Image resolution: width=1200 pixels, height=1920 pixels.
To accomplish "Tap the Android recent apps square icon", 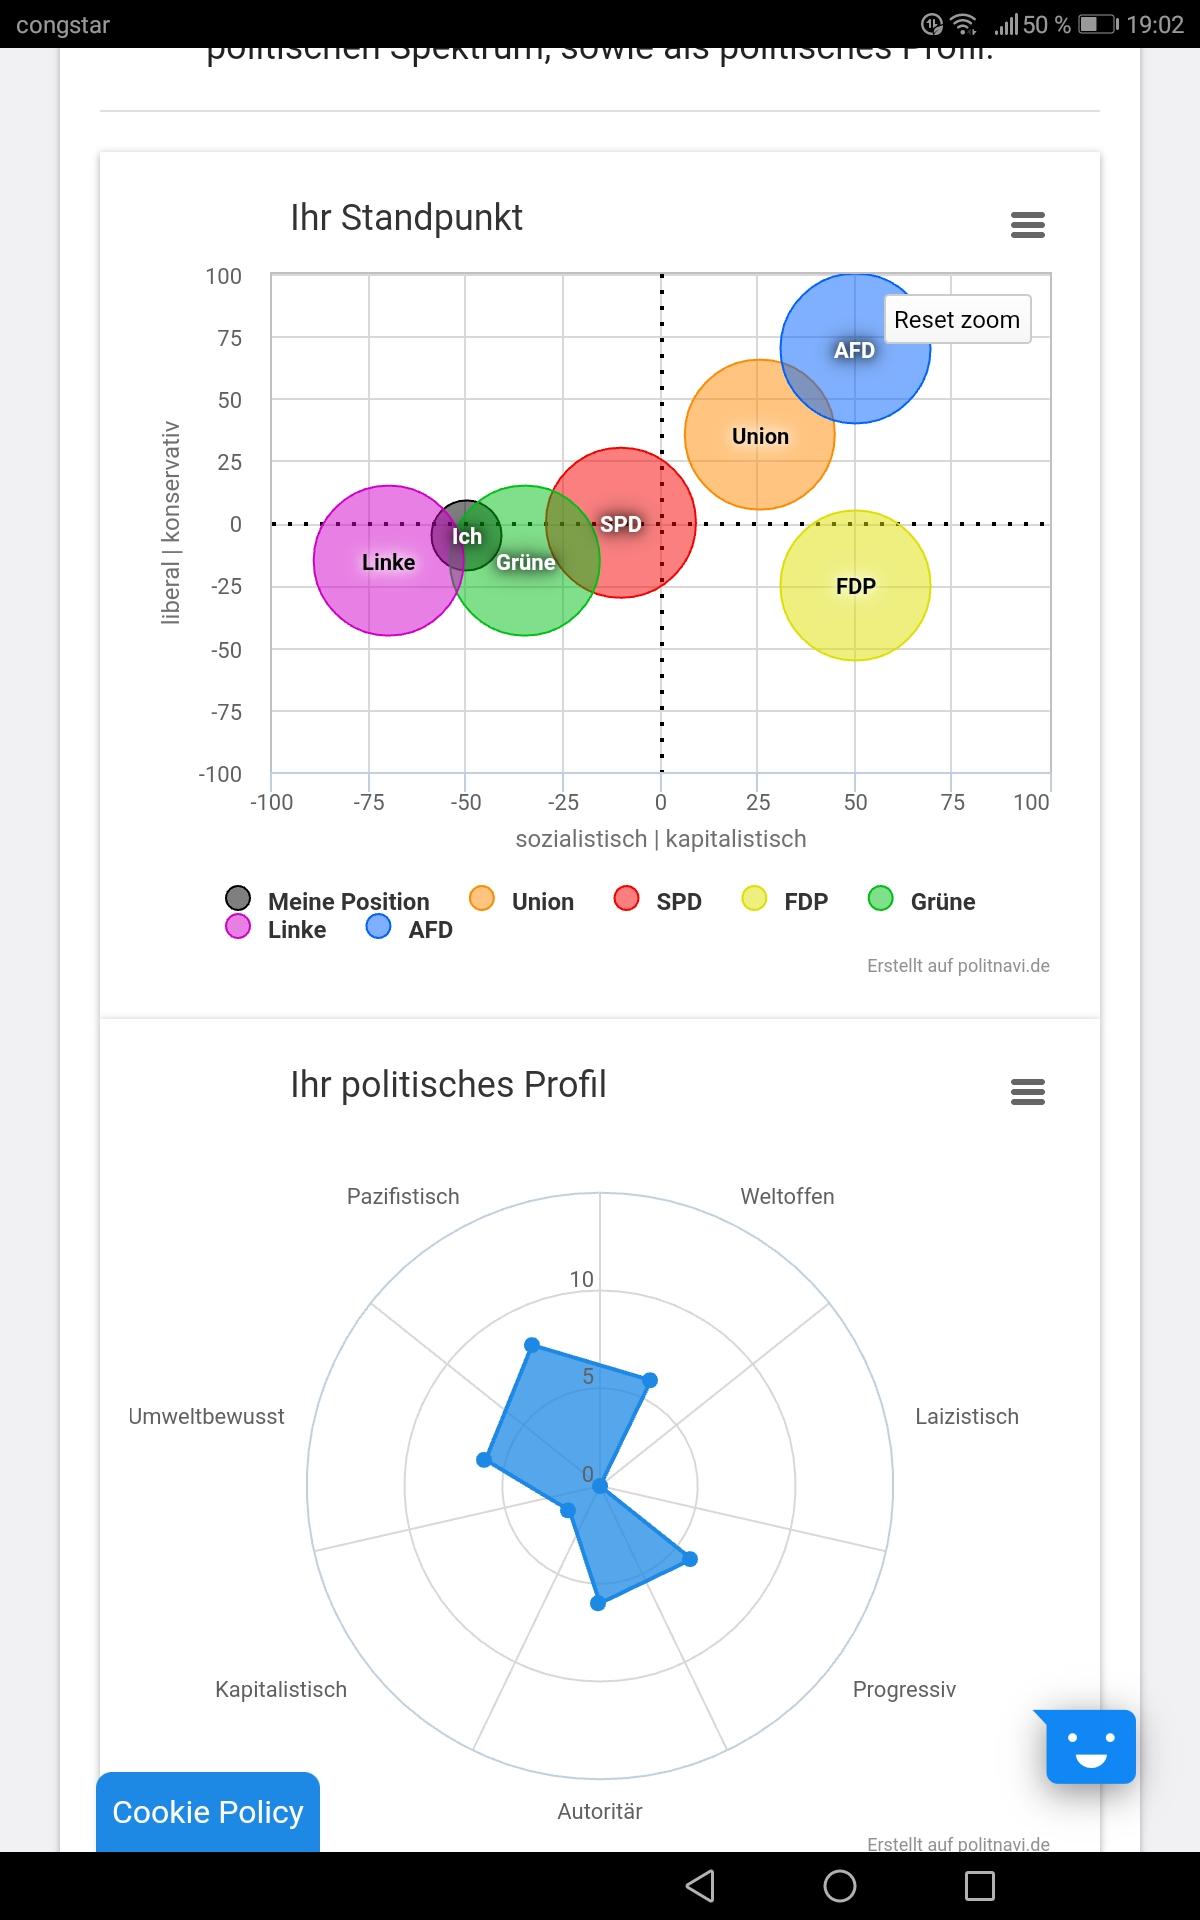I will point(980,1886).
